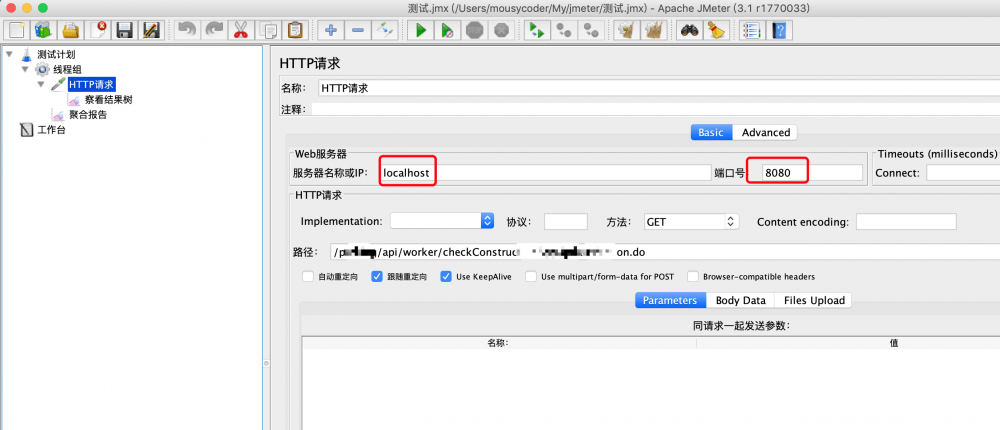
Task: Click the 路径 path input field
Action: coord(665,252)
